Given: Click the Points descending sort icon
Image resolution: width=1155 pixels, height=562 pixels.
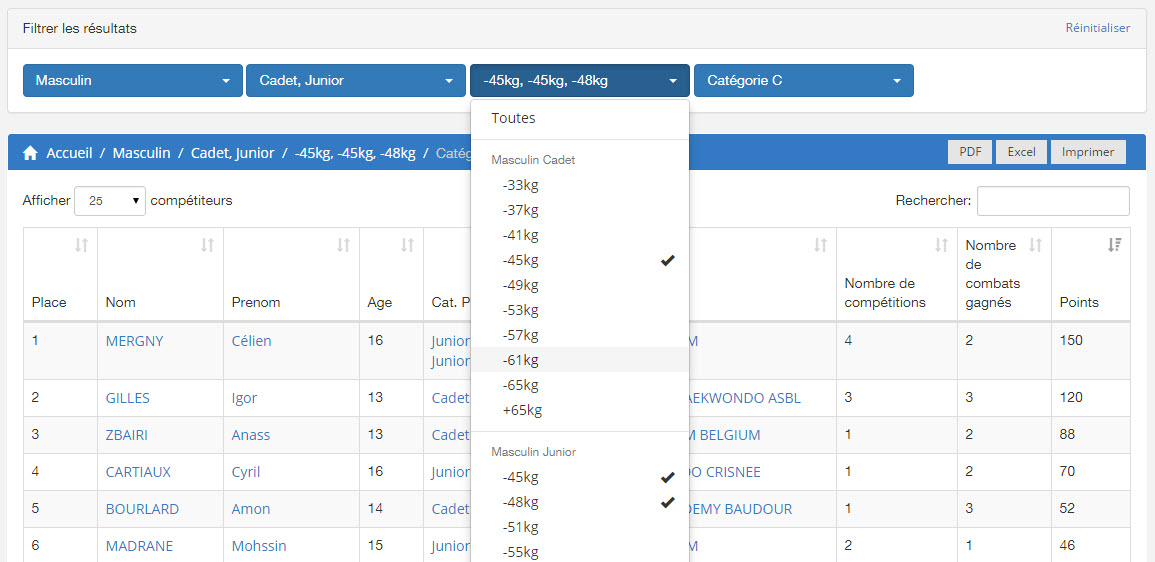Looking at the screenshot, I should (x=1115, y=245).
